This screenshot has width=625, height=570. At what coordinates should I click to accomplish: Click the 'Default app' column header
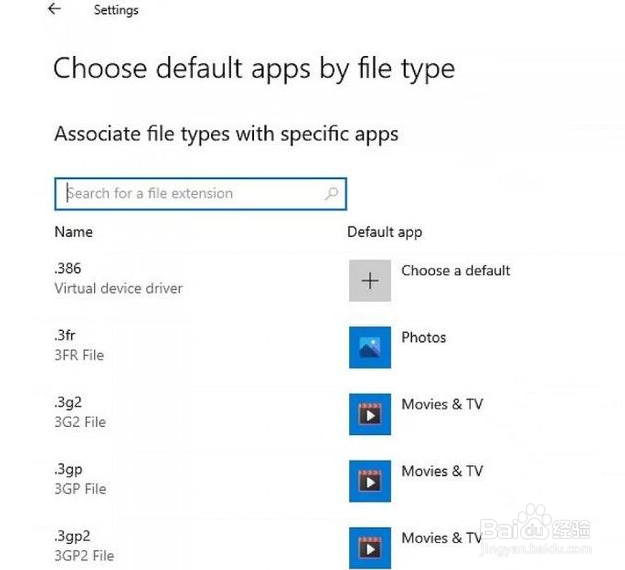(385, 232)
